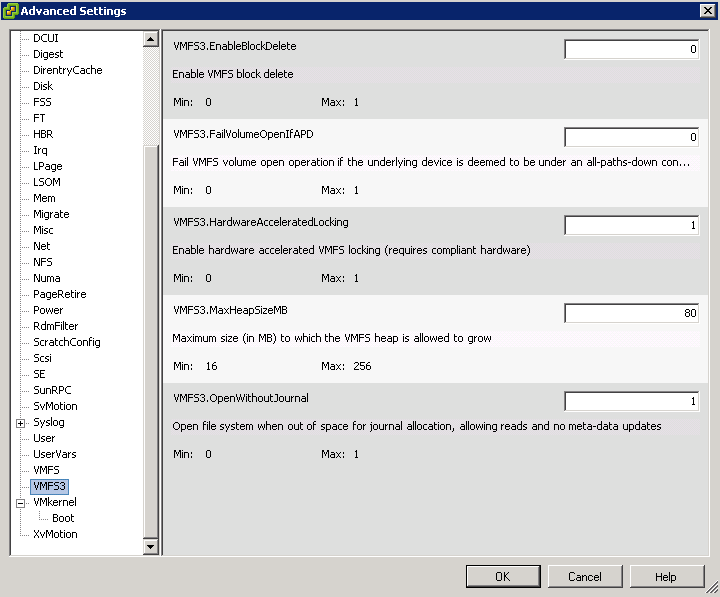The image size is (720, 597).
Task: Select User in the settings tree
Action: 44,439
